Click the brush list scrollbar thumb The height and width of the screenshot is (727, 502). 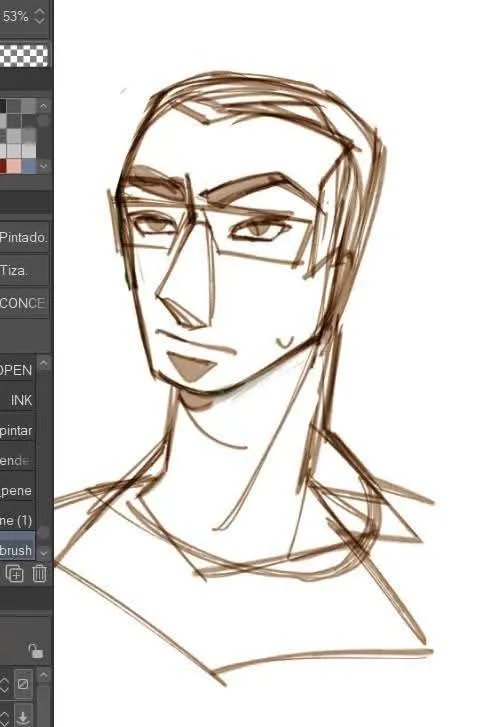(x=43, y=532)
